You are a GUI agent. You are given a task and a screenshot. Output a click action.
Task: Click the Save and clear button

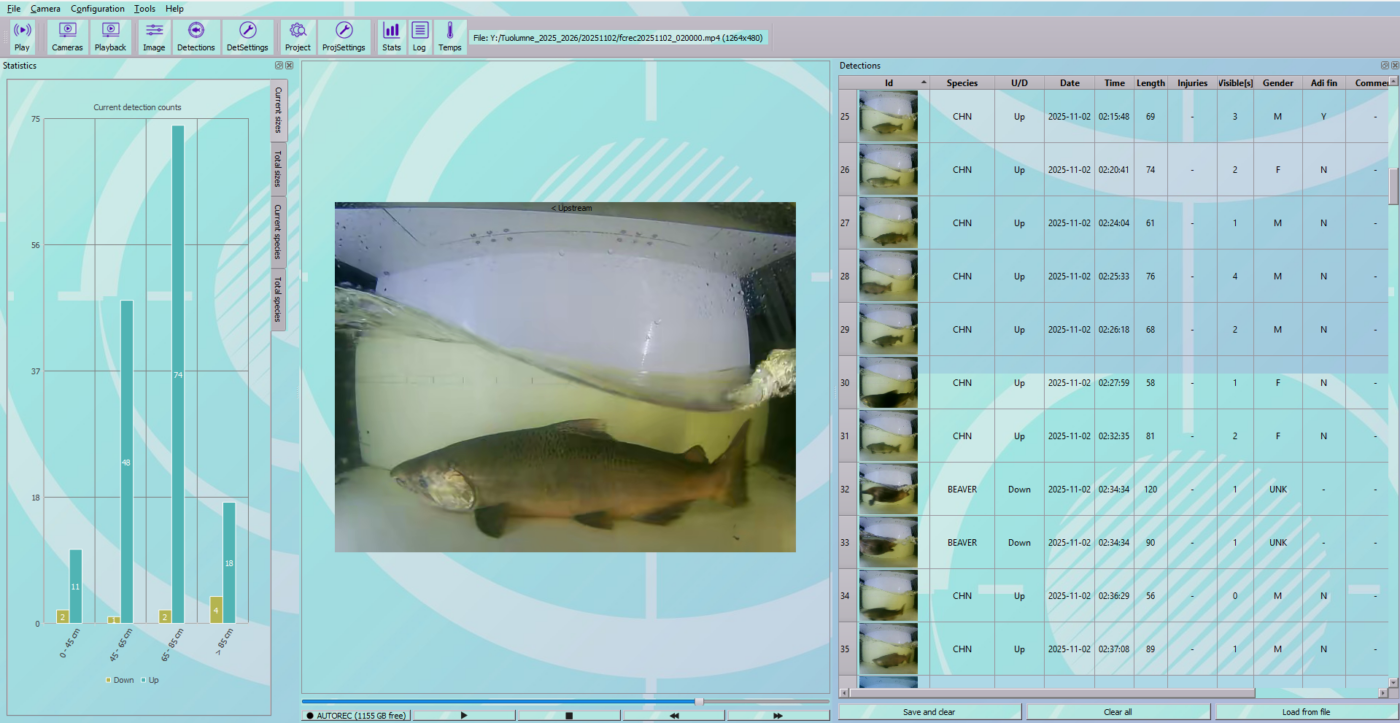[x=929, y=712]
